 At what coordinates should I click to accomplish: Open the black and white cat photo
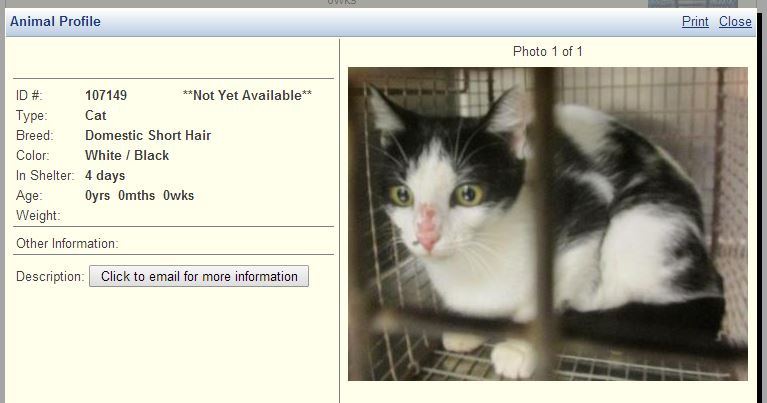548,224
